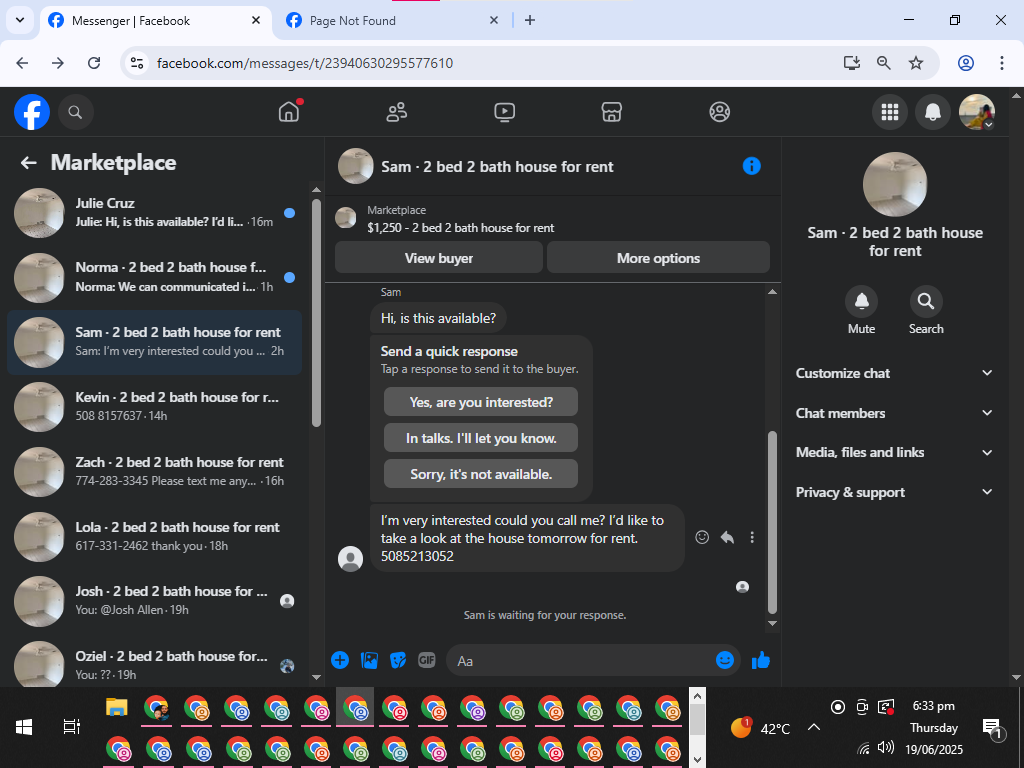Send a thumbs-up like
This screenshot has width=1024, height=768.
761,660
